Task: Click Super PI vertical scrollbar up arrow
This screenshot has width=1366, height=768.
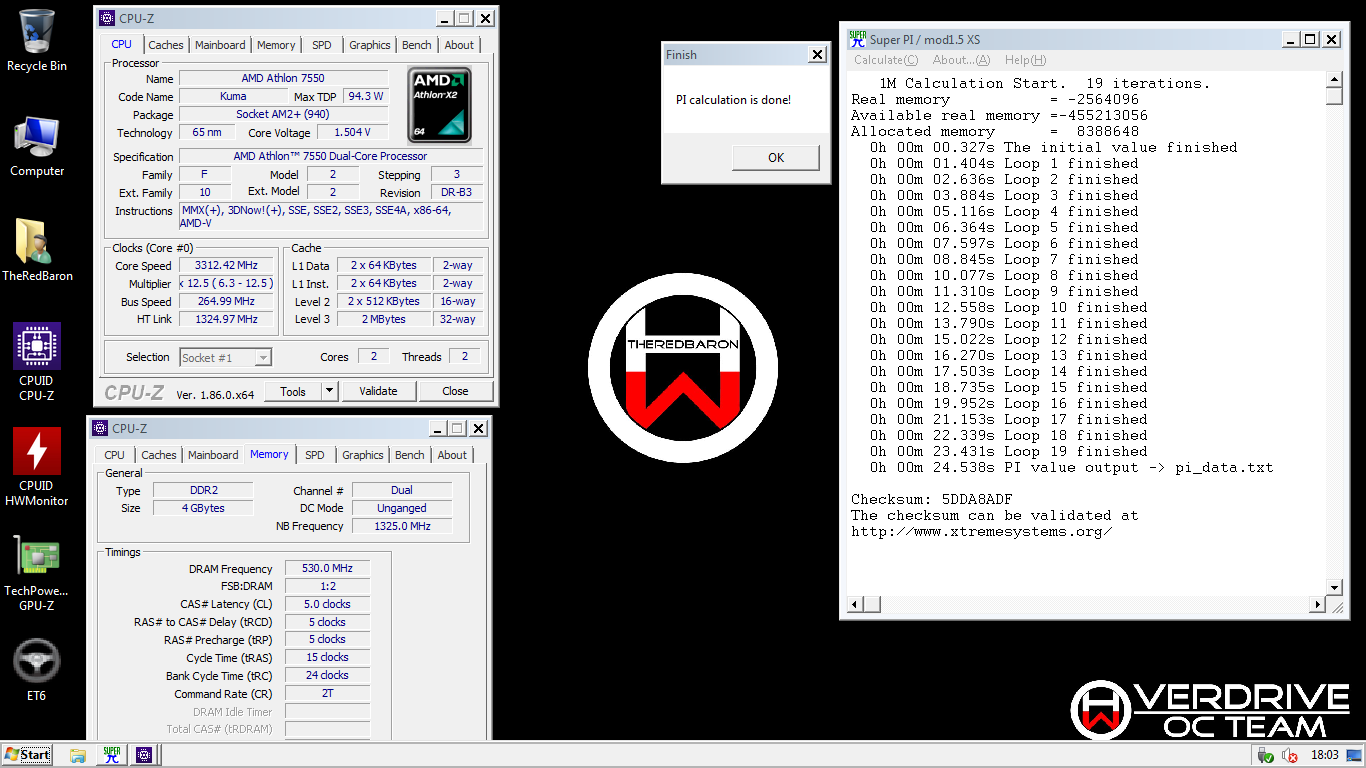Action: click(x=1334, y=81)
